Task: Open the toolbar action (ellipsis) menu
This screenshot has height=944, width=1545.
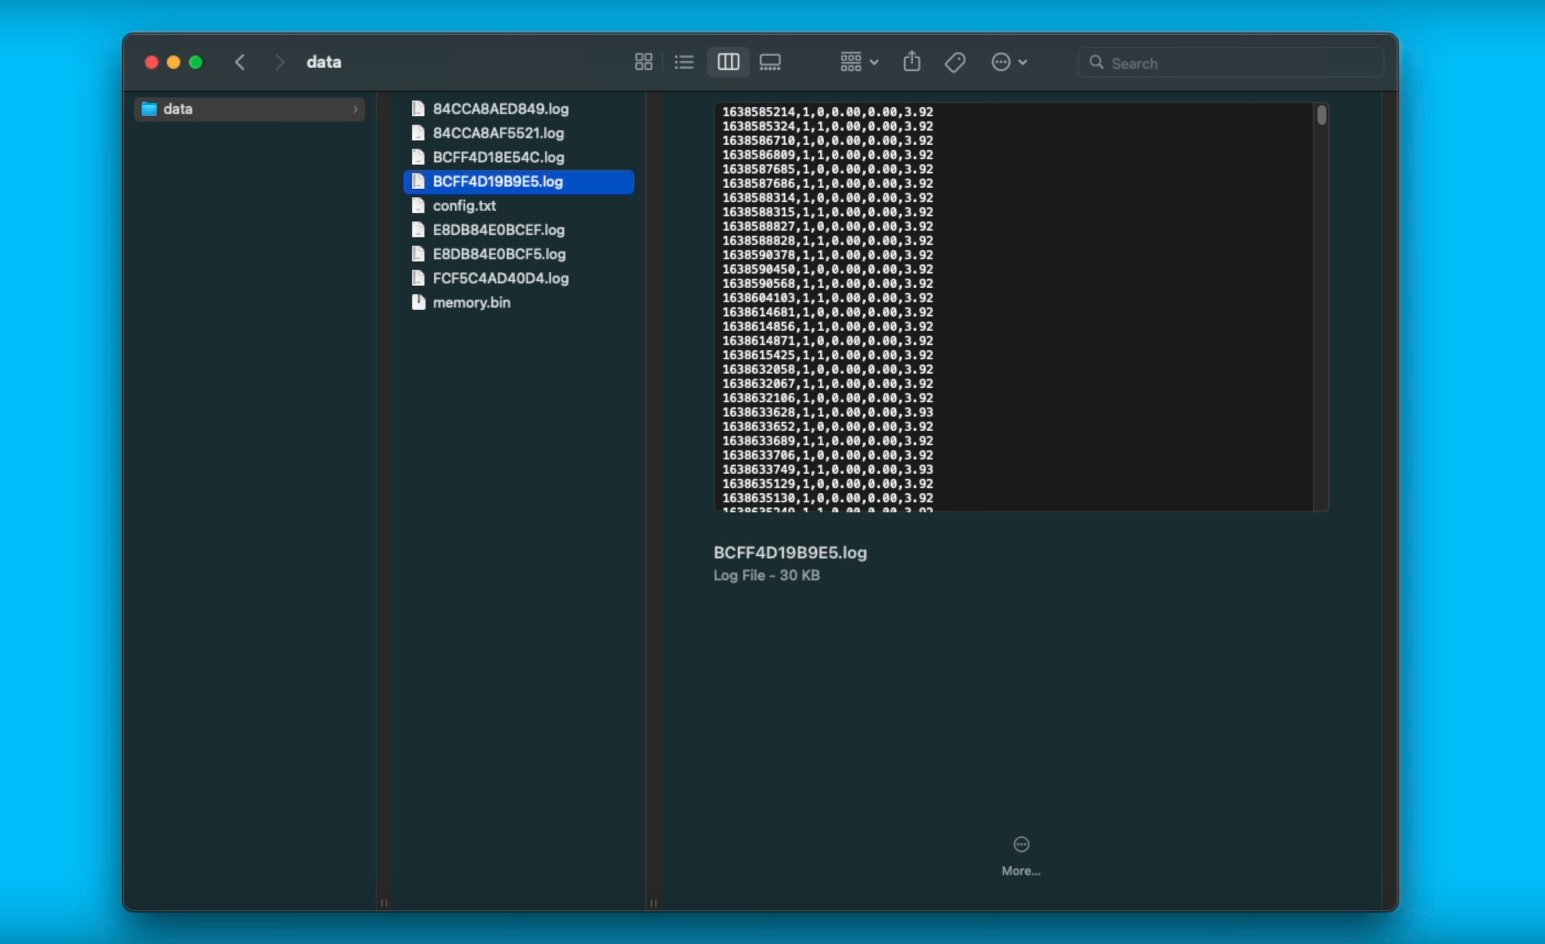Action: (x=1009, y=62)
